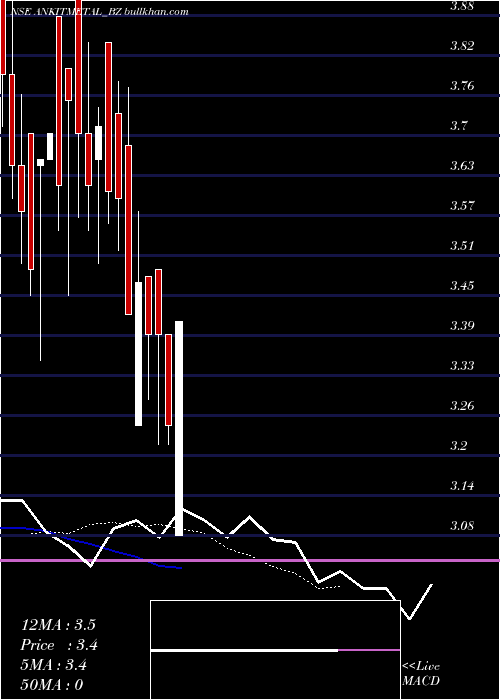Click the '50MA : 0' reading
The width and height of the screenshot is (500, 700).
click(52, 684)
